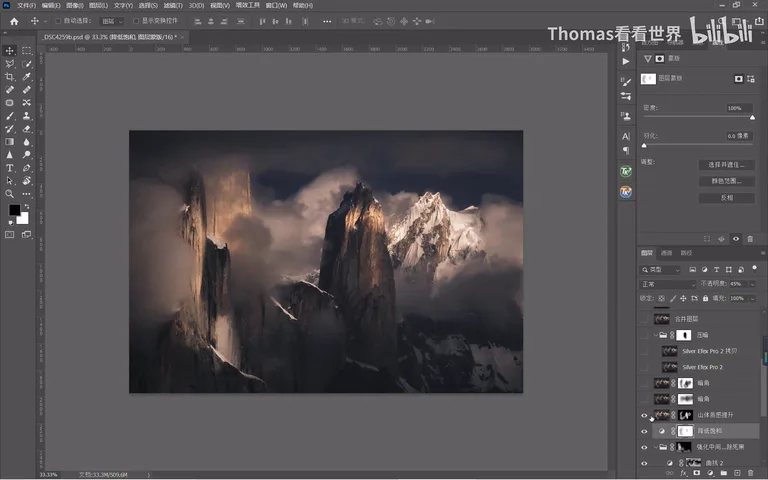Select the Brush tool

(9, 116)
